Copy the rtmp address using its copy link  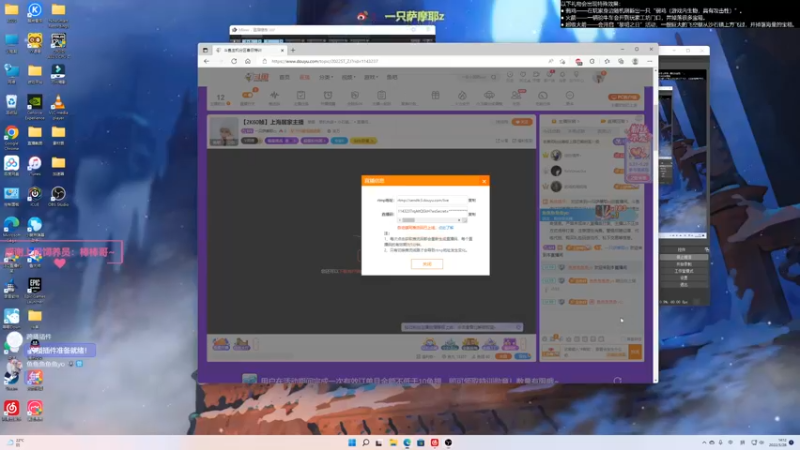[472, 201]
